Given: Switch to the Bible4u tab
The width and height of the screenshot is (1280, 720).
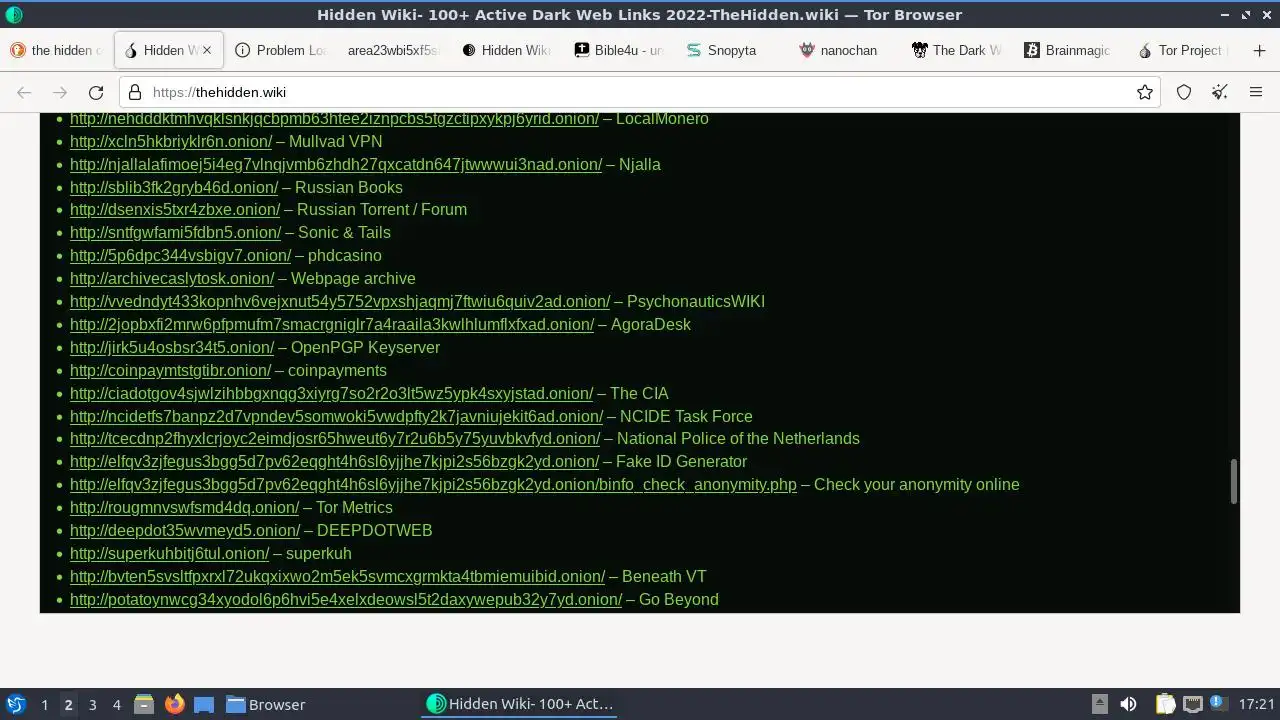Looking at the screenshot, I should [x=619, y=50].
